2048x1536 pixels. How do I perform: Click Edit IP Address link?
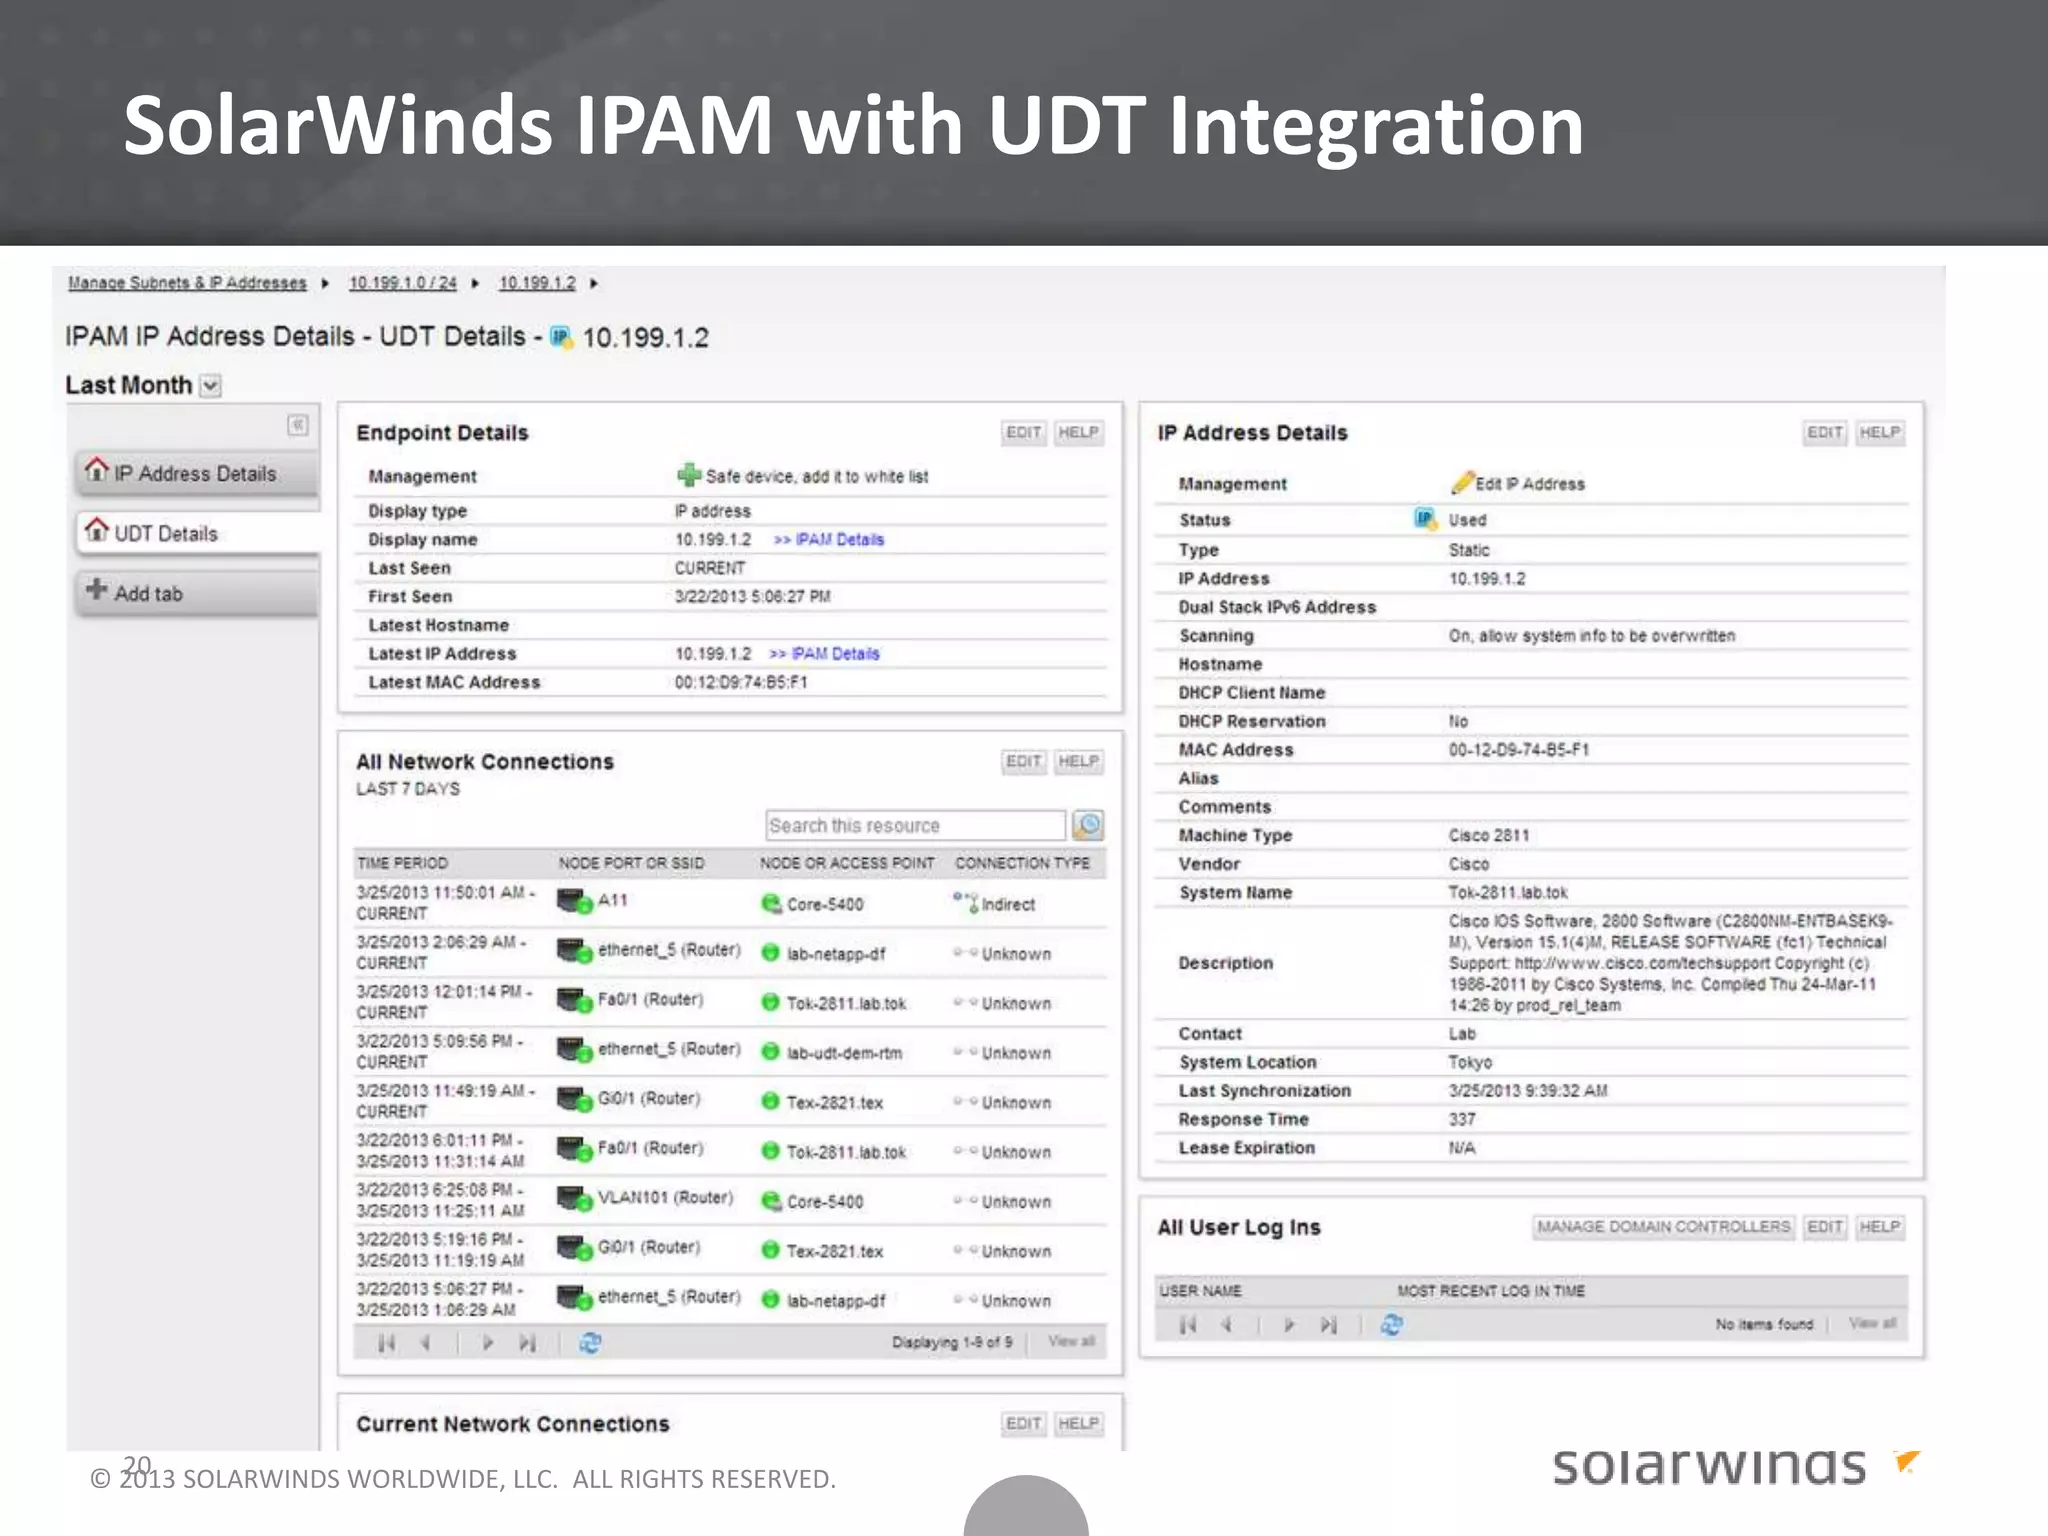tap(1530, 484)
